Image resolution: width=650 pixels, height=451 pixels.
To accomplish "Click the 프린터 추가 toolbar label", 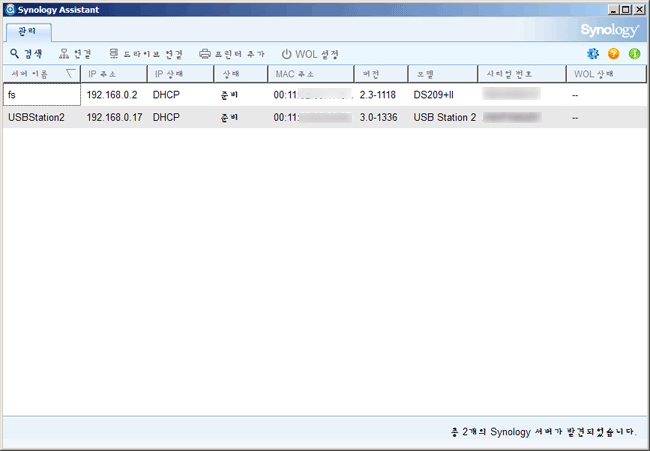I will pyautogui.click(x=239, y=54).
